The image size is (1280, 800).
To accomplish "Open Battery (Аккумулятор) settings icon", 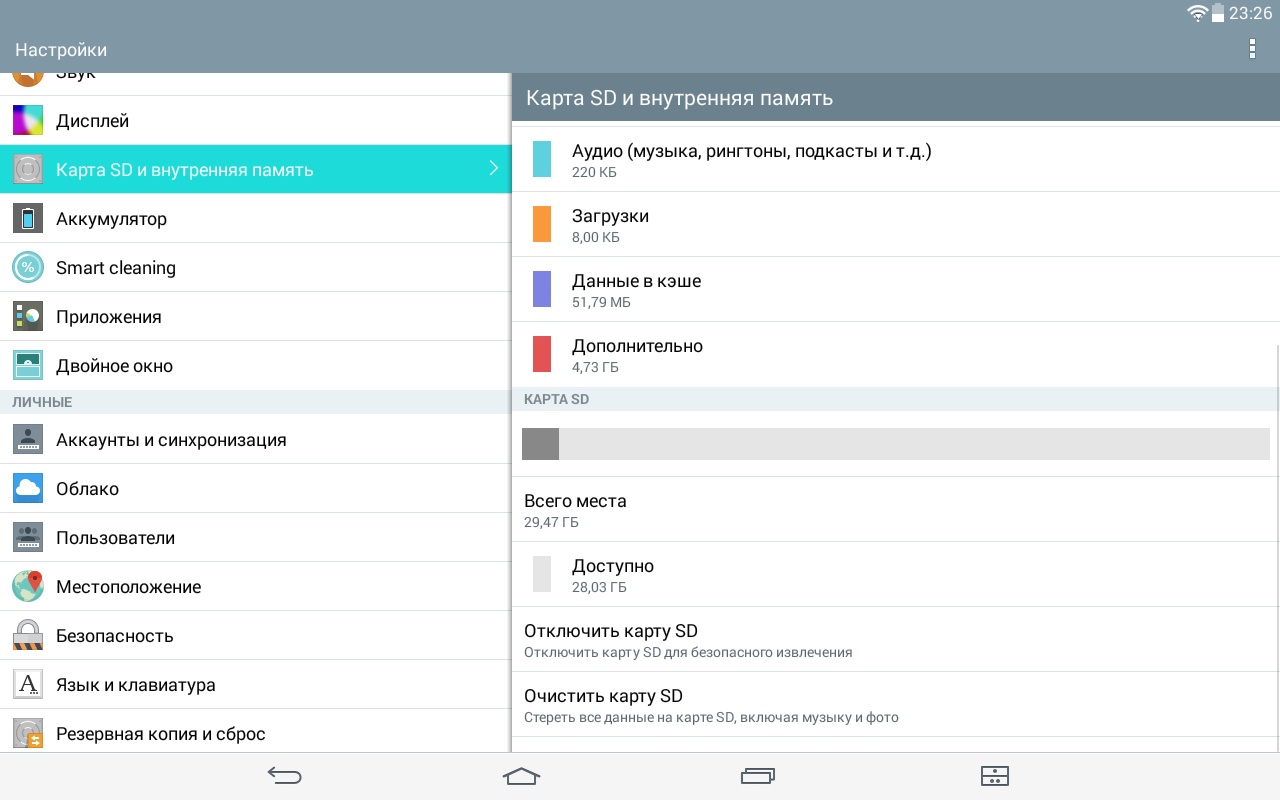I will click(x=28, y=219).
